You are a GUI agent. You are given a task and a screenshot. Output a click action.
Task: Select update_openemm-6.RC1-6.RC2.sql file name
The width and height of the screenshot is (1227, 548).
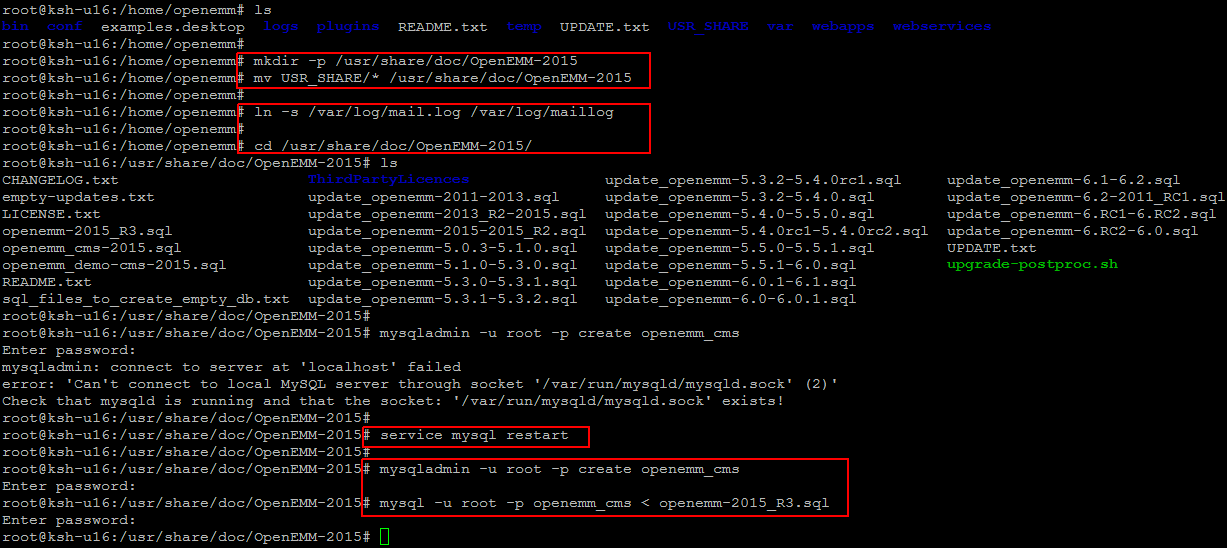(x=1082, y=214)
